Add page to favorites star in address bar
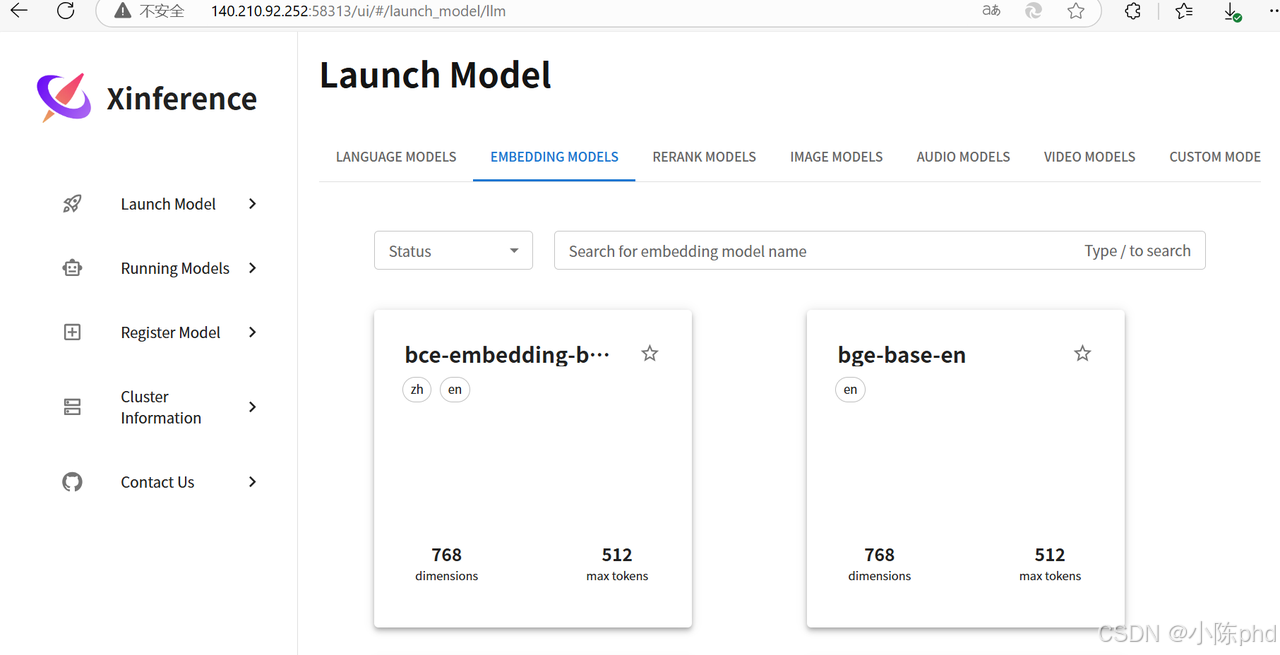 pyautogui.click(x=1076, y=11)
